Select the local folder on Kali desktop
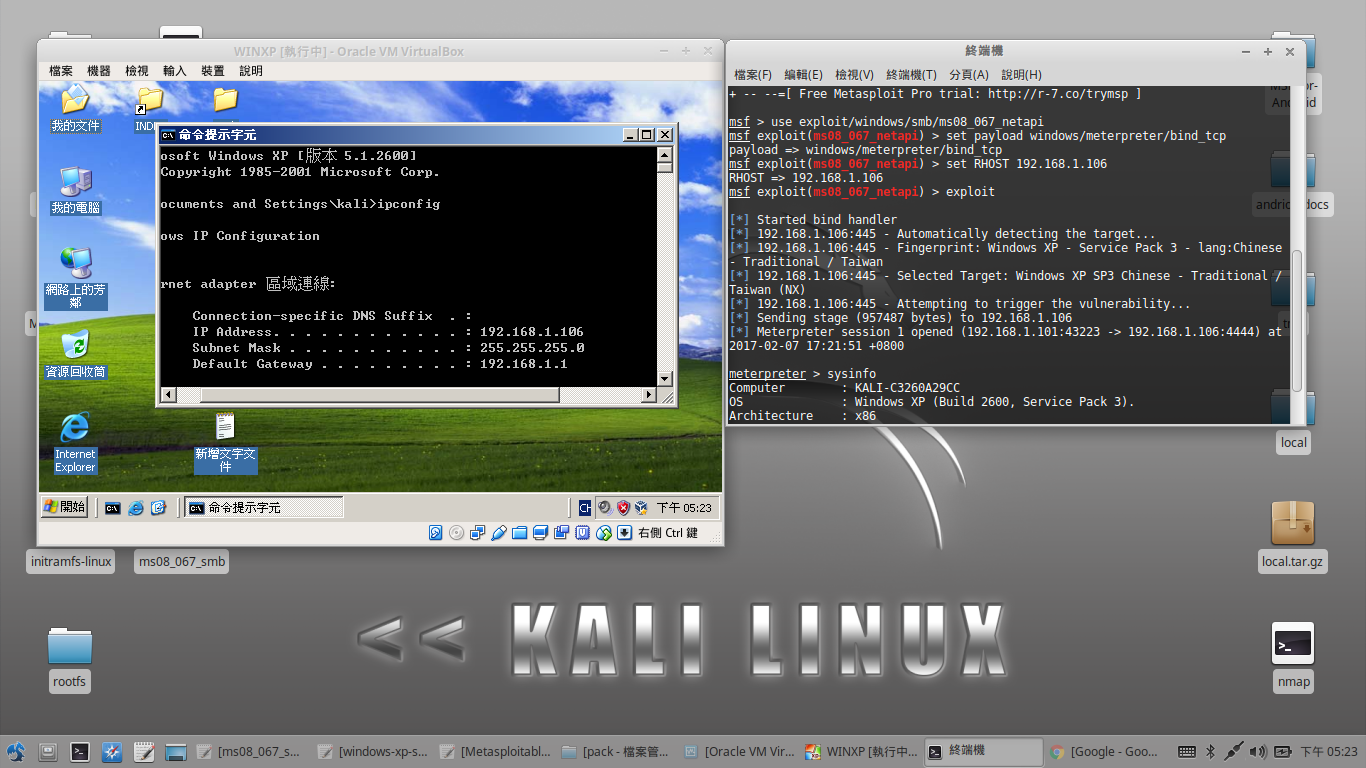The height and width of the screenshot is (768, 1366). point(1293,420)
